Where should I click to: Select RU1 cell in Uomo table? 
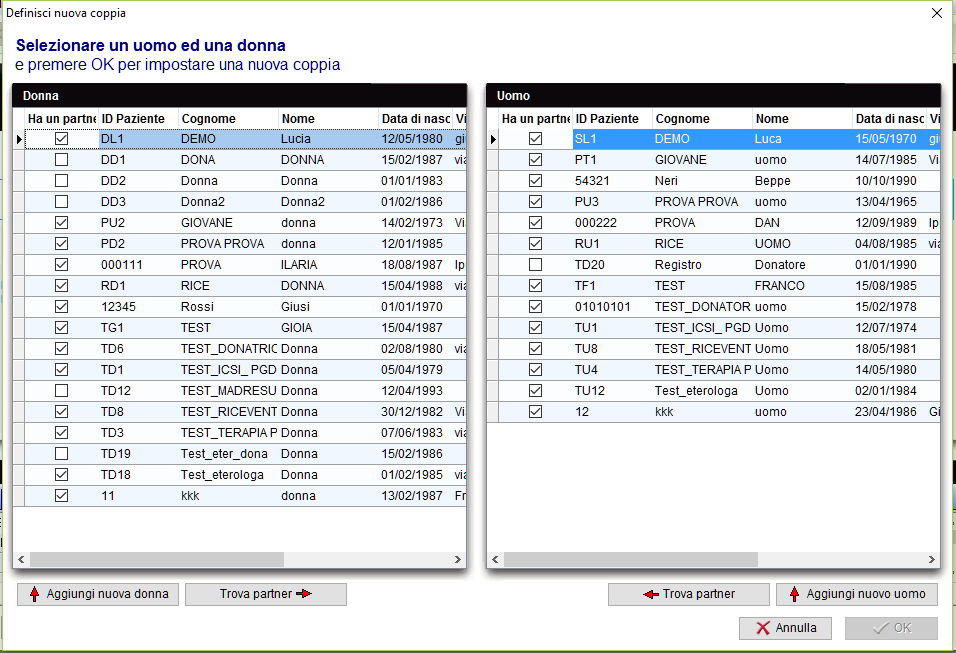[612, 244]
